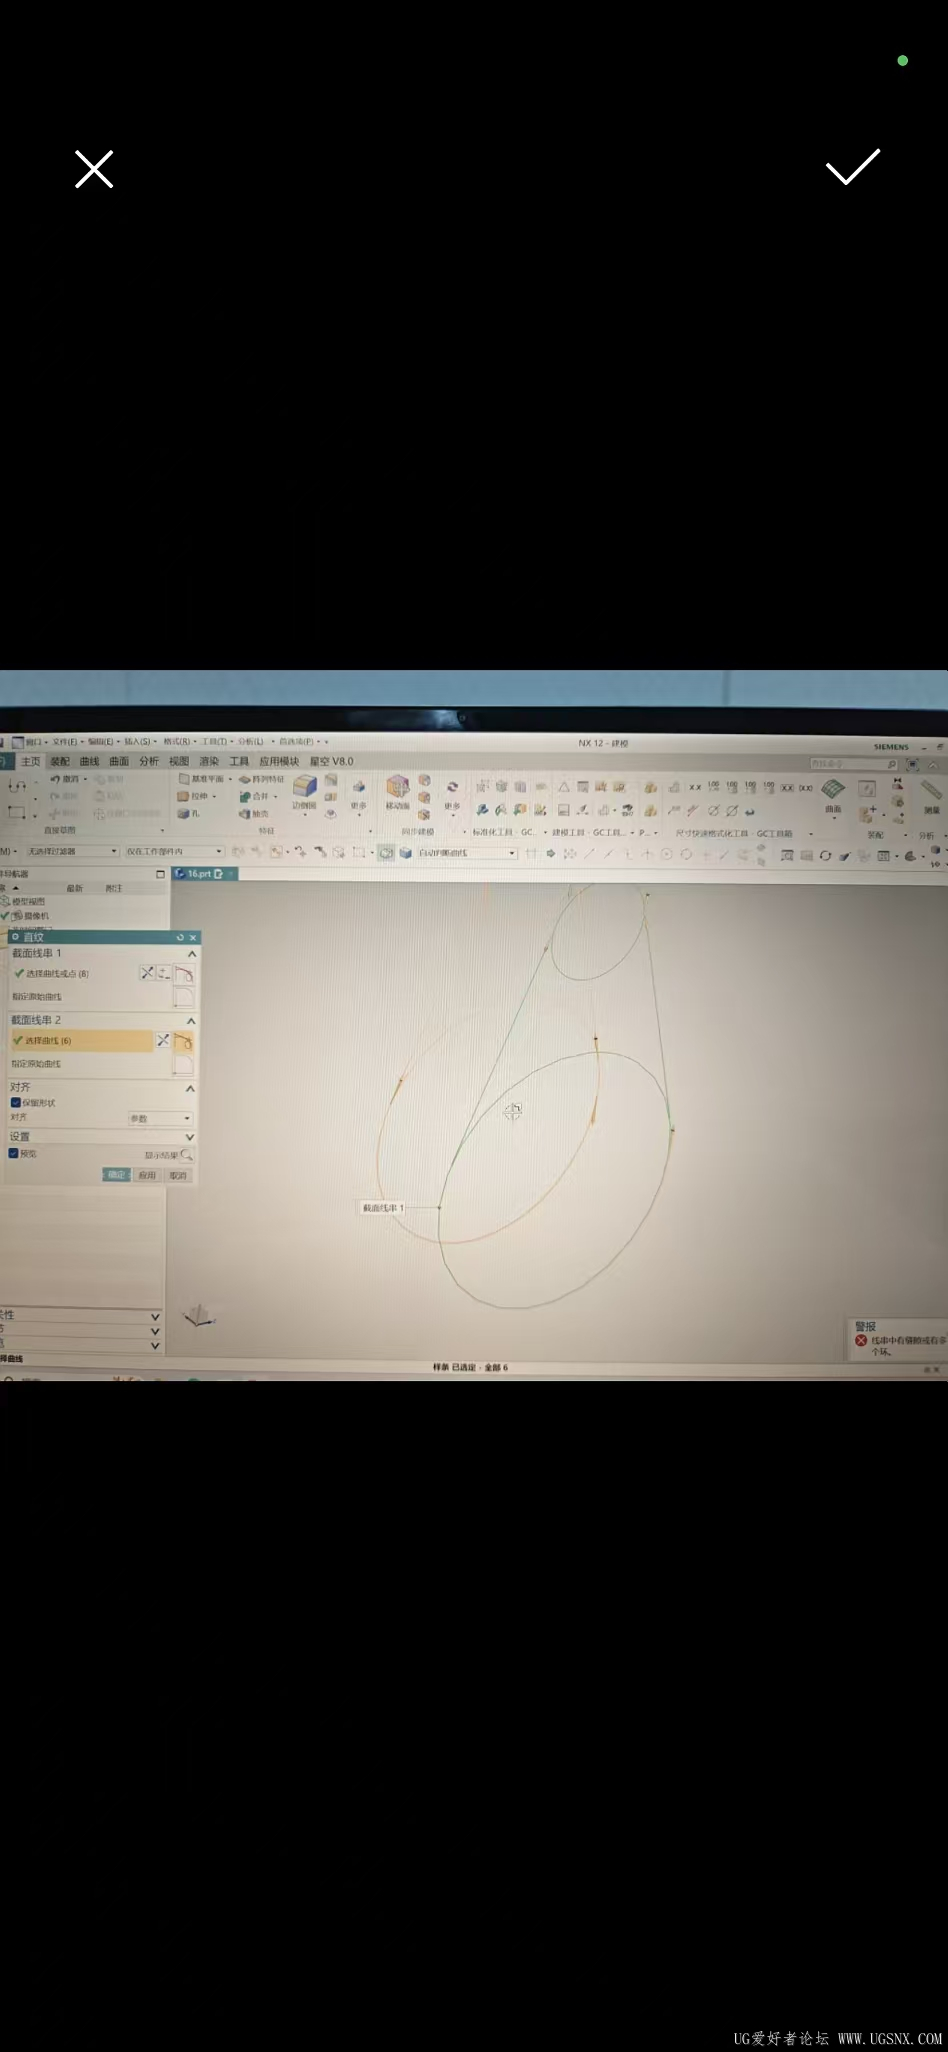Open the 仅在工作部件内 scope dropdown

173,851
